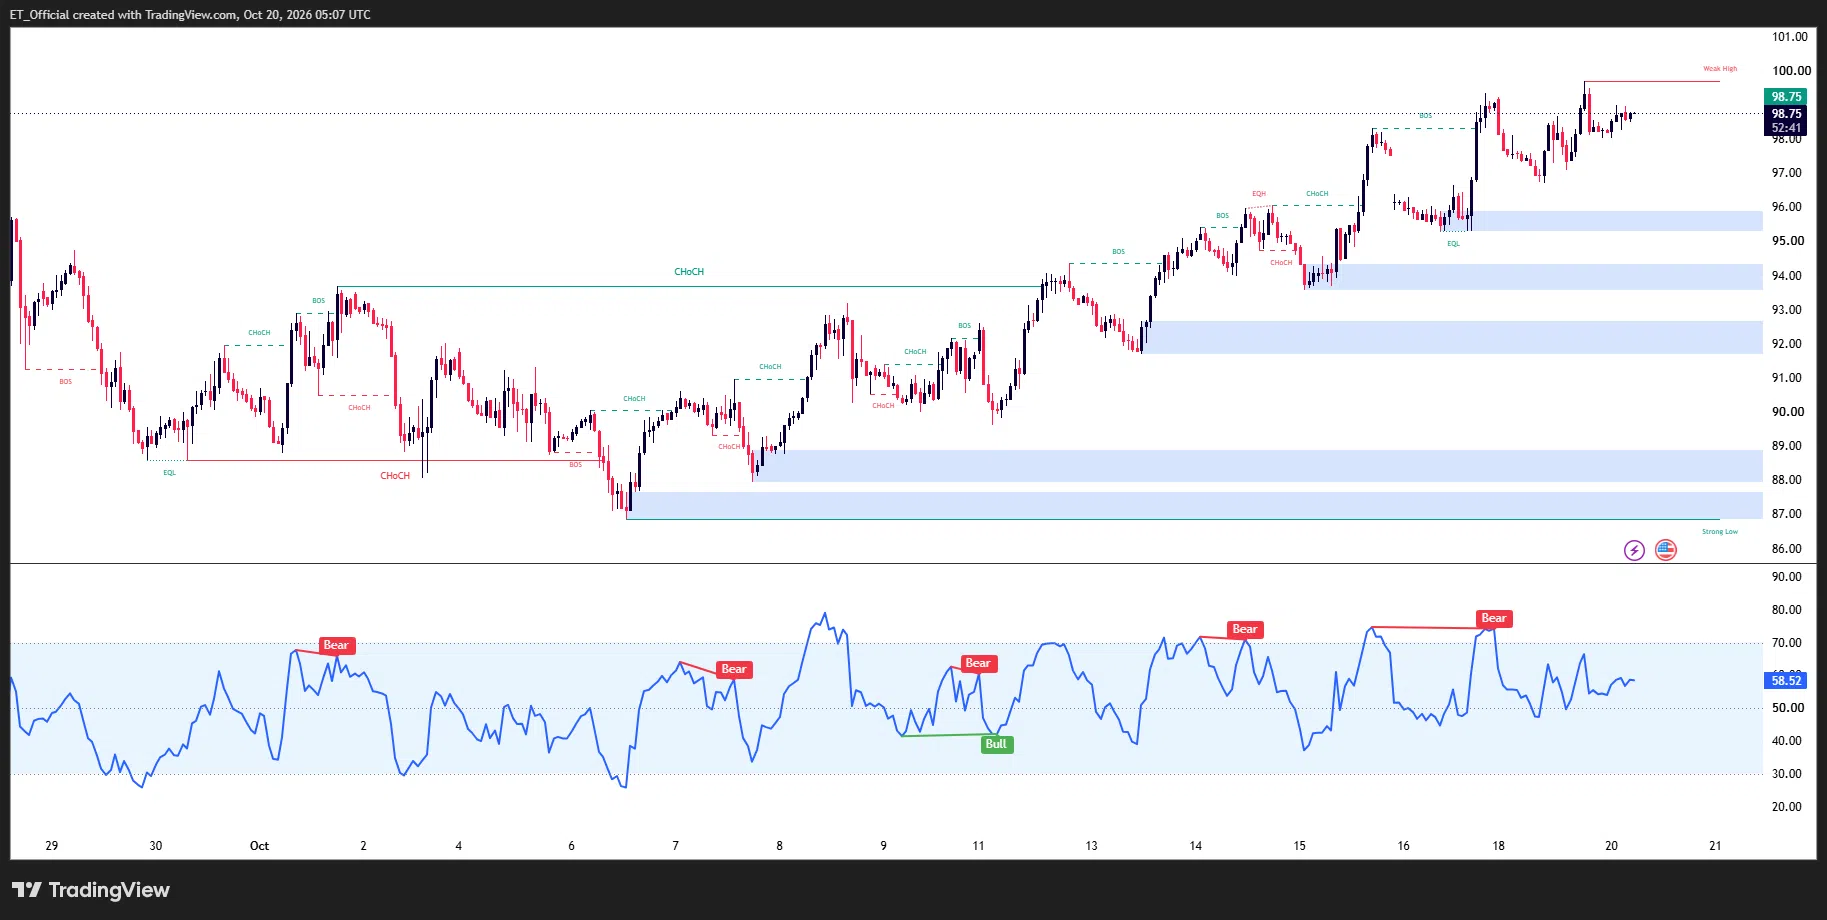This screenshot has height=920, width=1827.
Task: Click the leftmost Bear label near Oct
Action: point(337,645)
